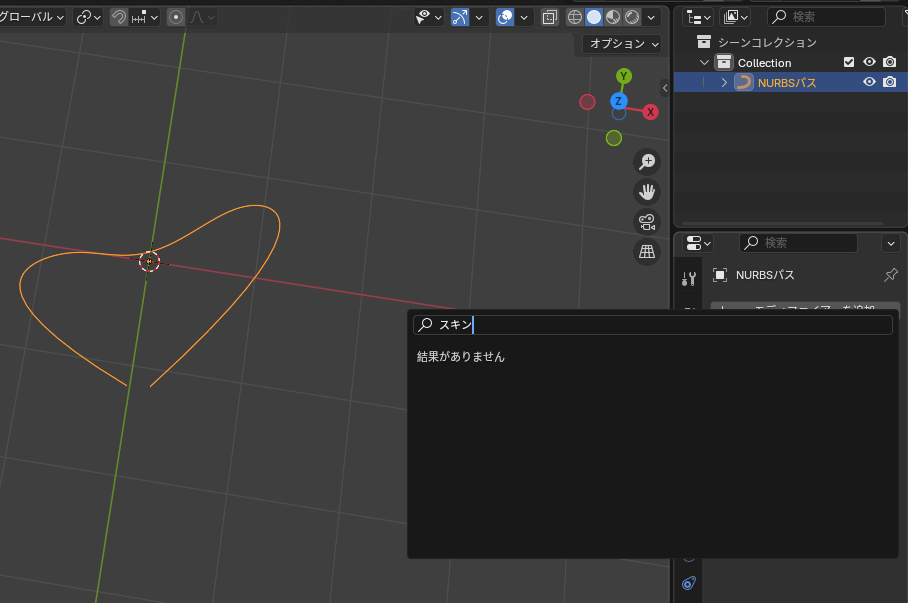Viewport: 908px width, 603px height.
Task: Click the zoom view magnifier icon
Action: point(647,161)
